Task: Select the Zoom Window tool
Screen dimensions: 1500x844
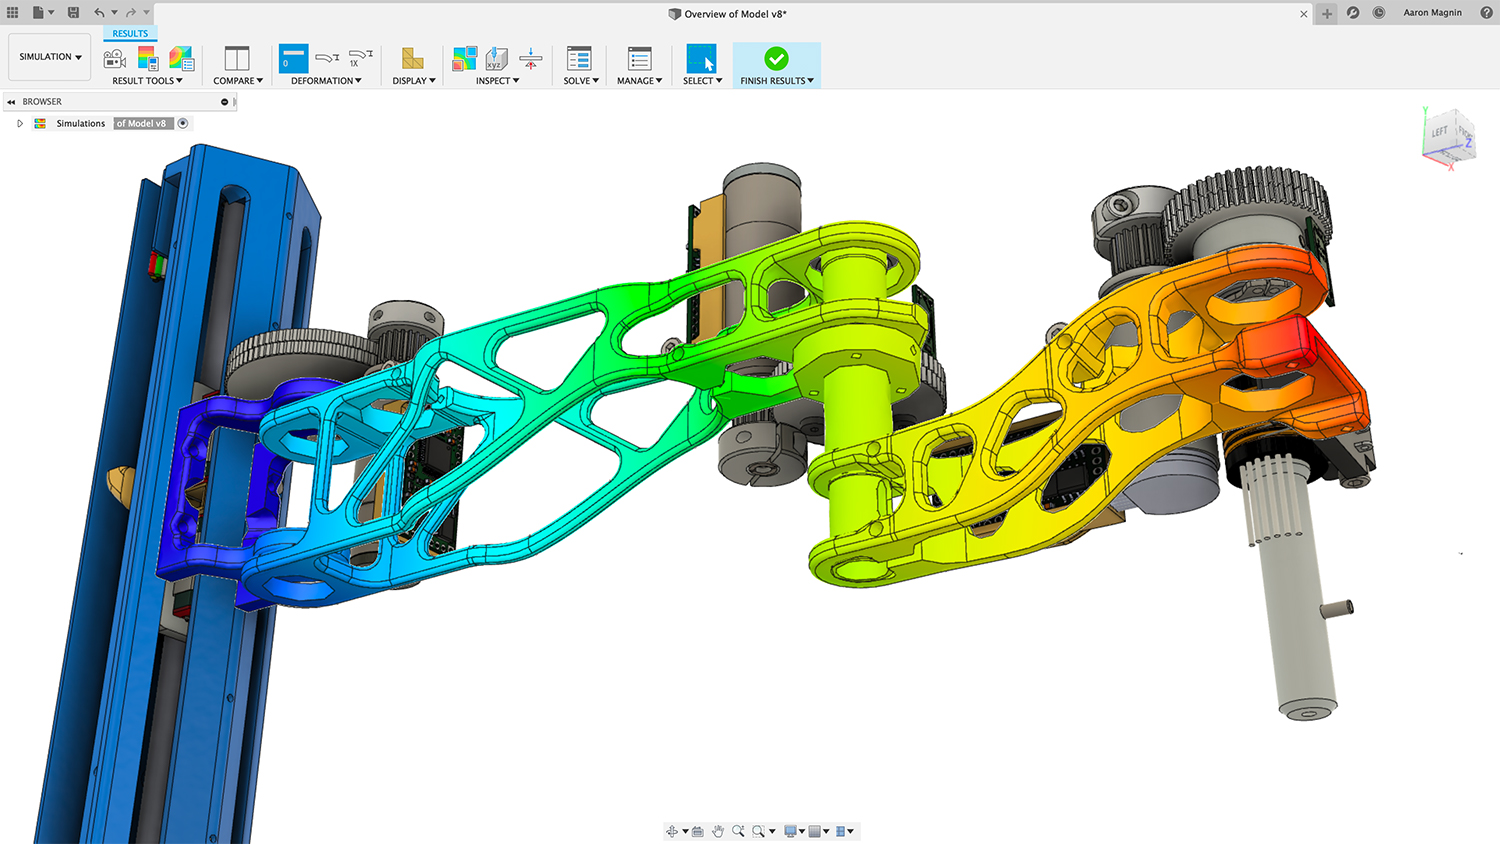Action: click(759, 831)
